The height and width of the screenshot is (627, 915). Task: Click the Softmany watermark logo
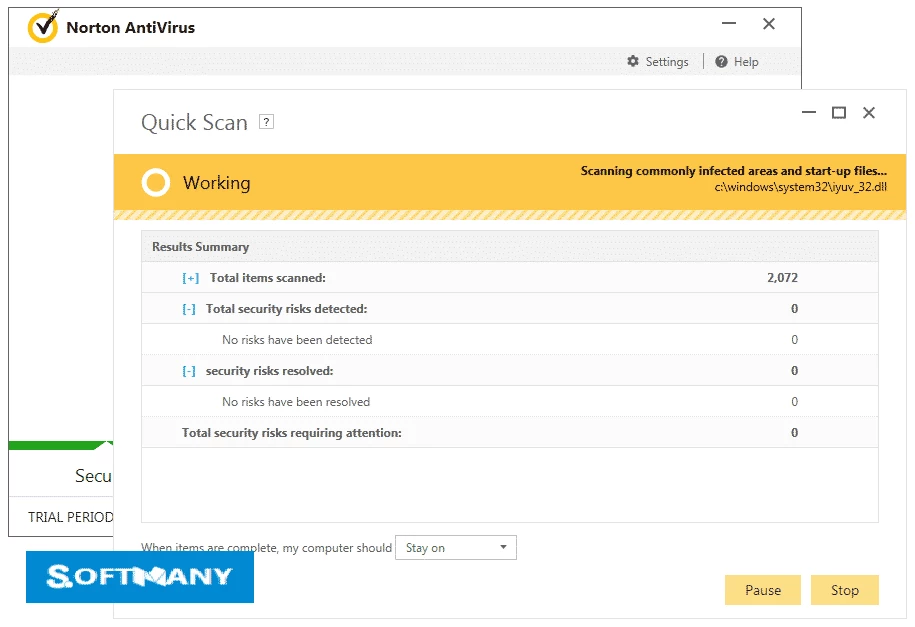pyautogui.click(x=139, y=577)
